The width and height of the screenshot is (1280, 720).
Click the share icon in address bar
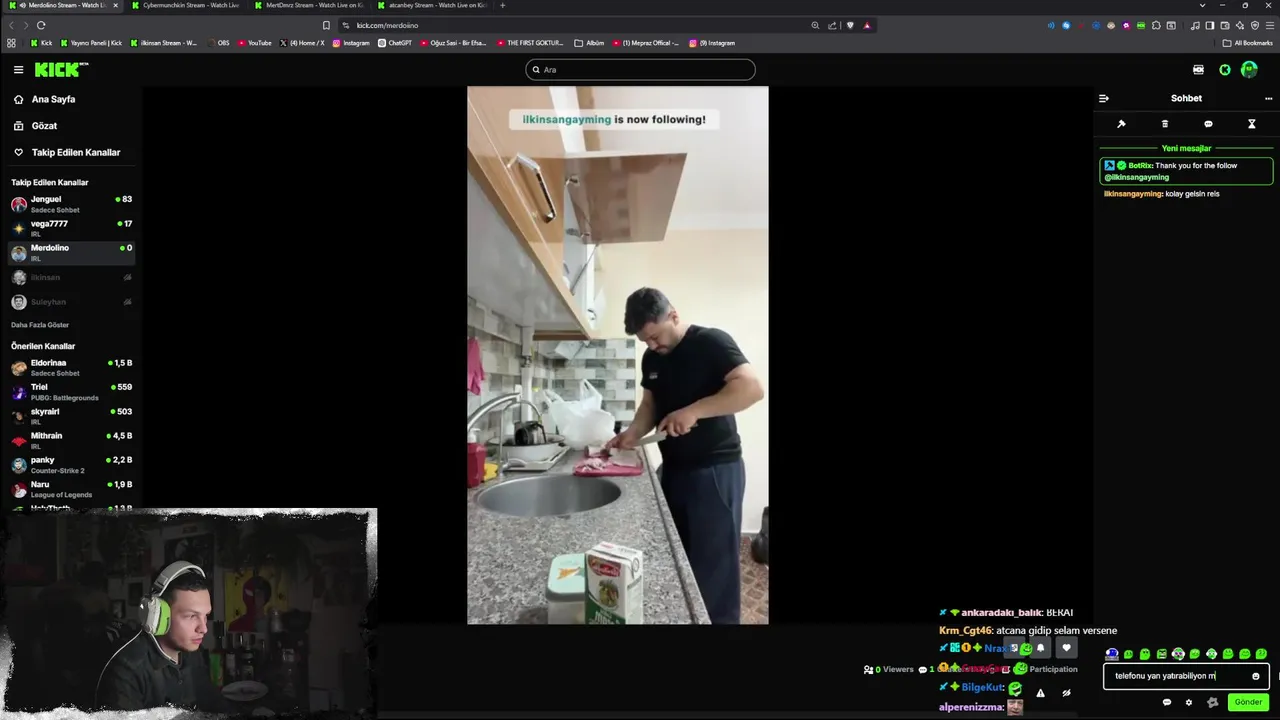coord(832,25)
